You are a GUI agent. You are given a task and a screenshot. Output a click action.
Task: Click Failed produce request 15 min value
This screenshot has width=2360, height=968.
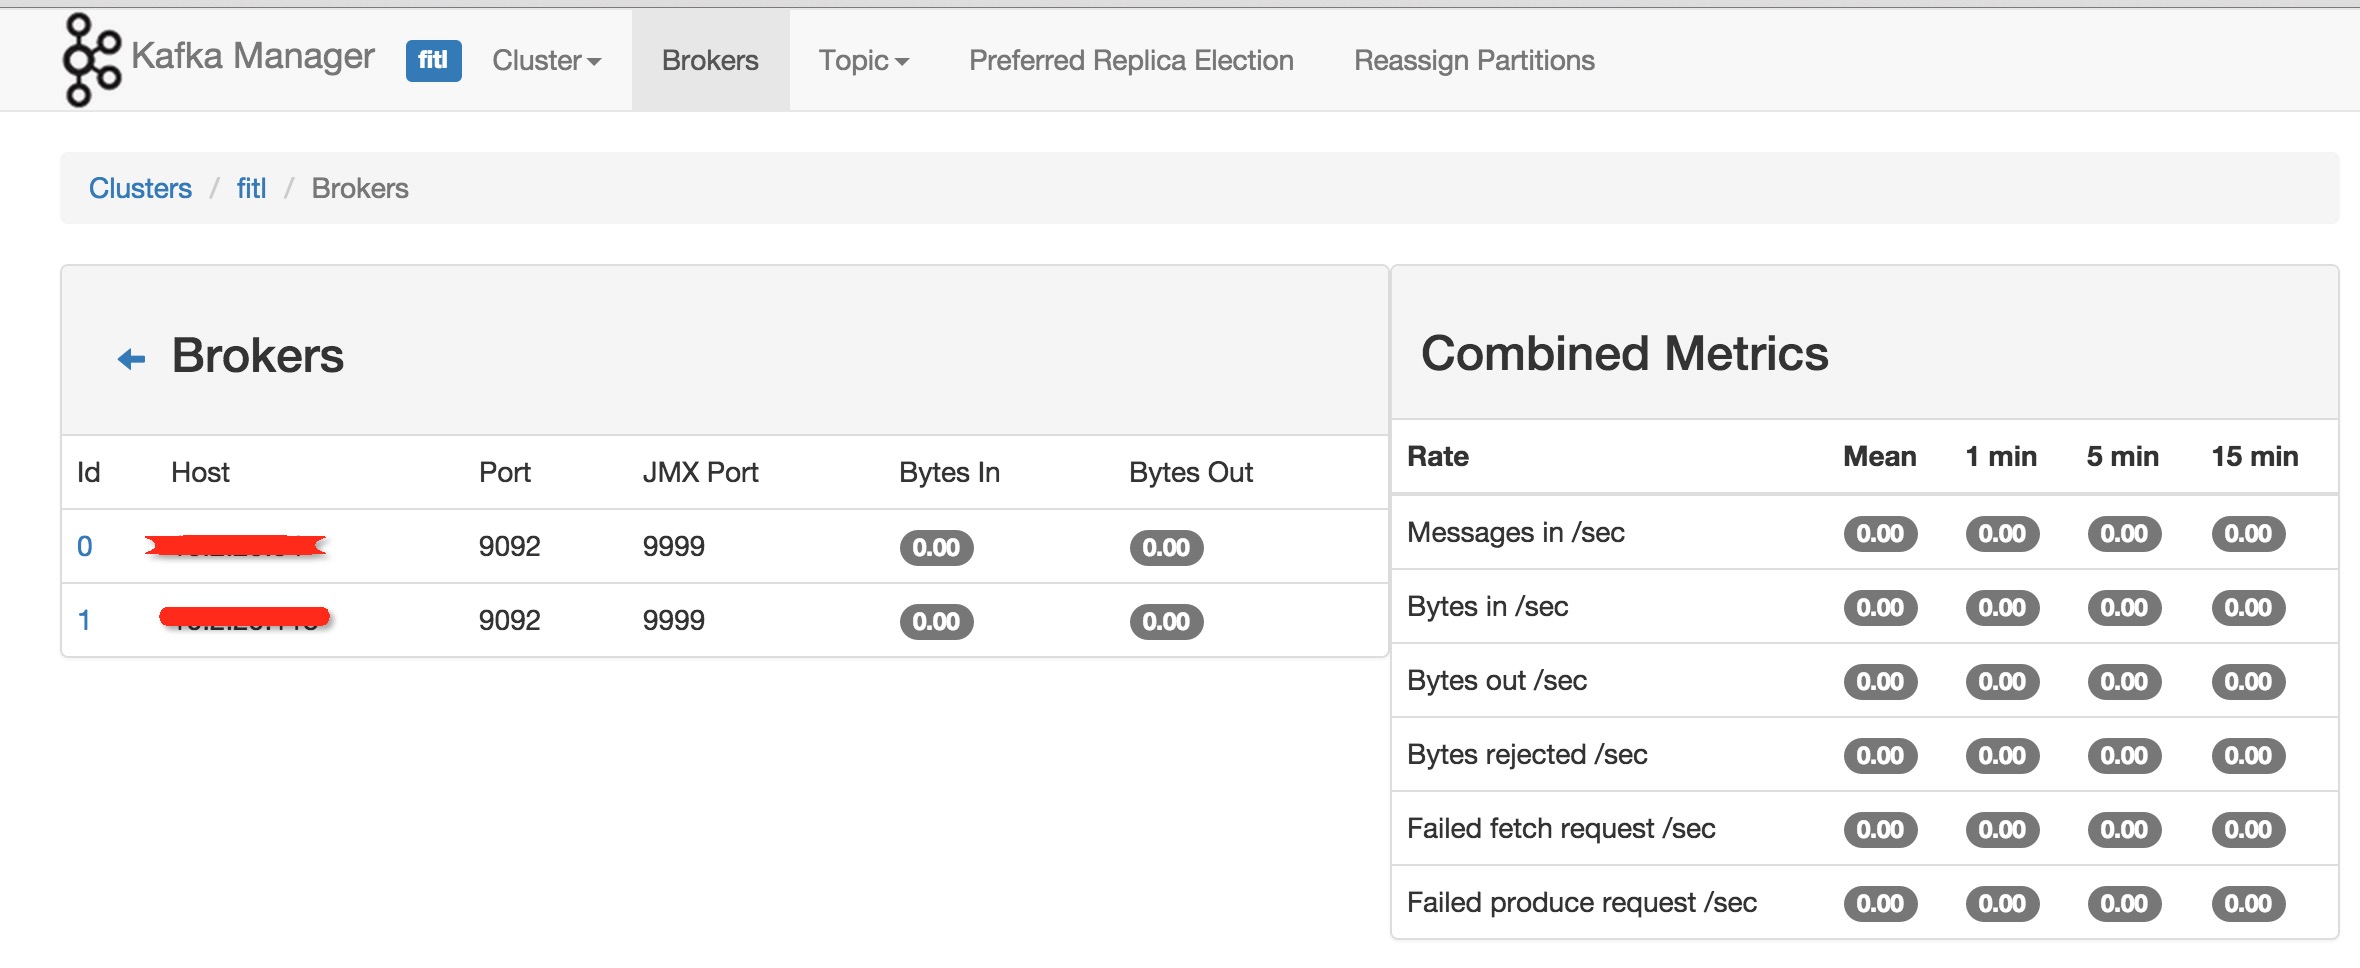[x=2248, y=903]
